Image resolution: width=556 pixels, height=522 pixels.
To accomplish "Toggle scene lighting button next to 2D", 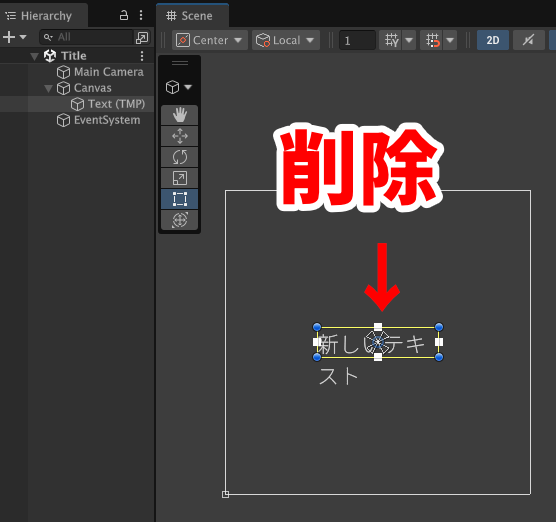I will click(528, 40).
